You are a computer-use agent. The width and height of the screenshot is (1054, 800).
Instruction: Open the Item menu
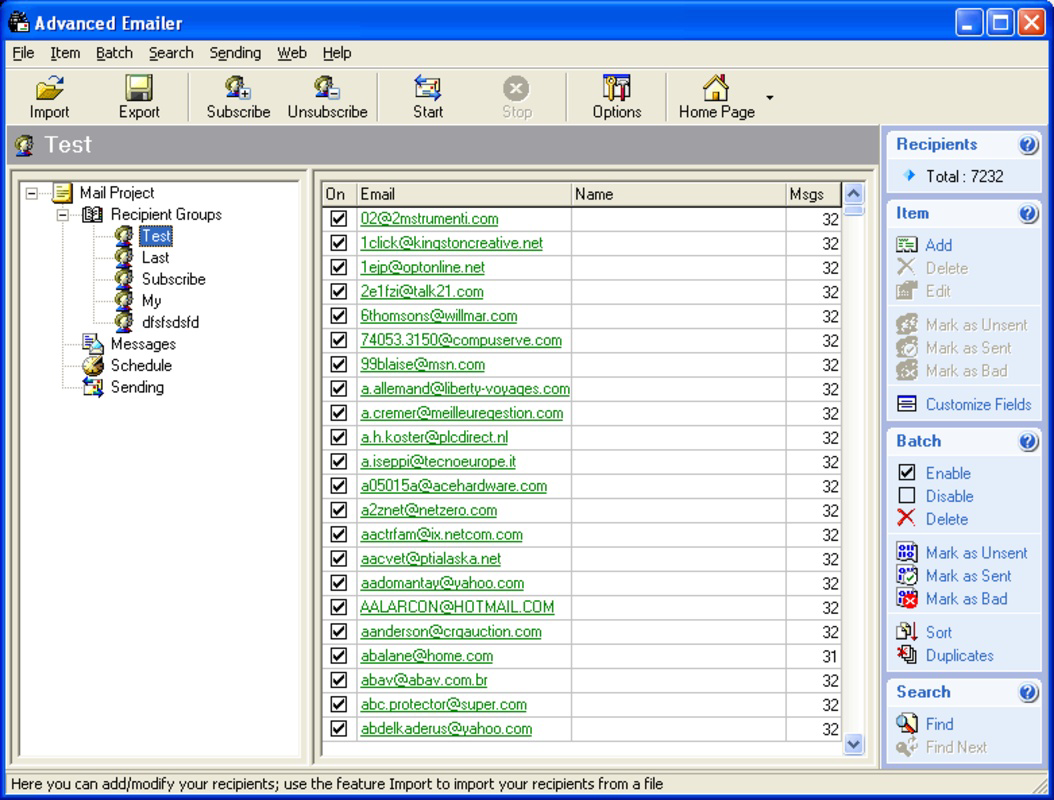(65, 52)
